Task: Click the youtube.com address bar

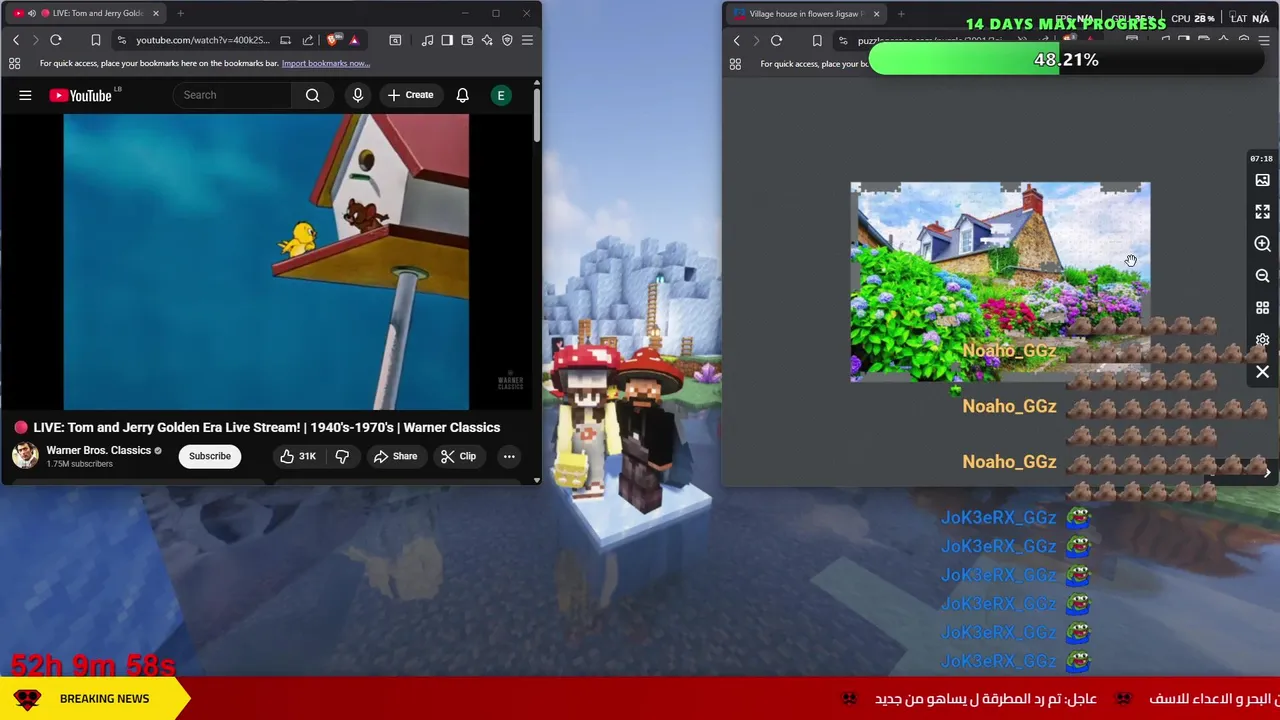Action: (202, 40)
